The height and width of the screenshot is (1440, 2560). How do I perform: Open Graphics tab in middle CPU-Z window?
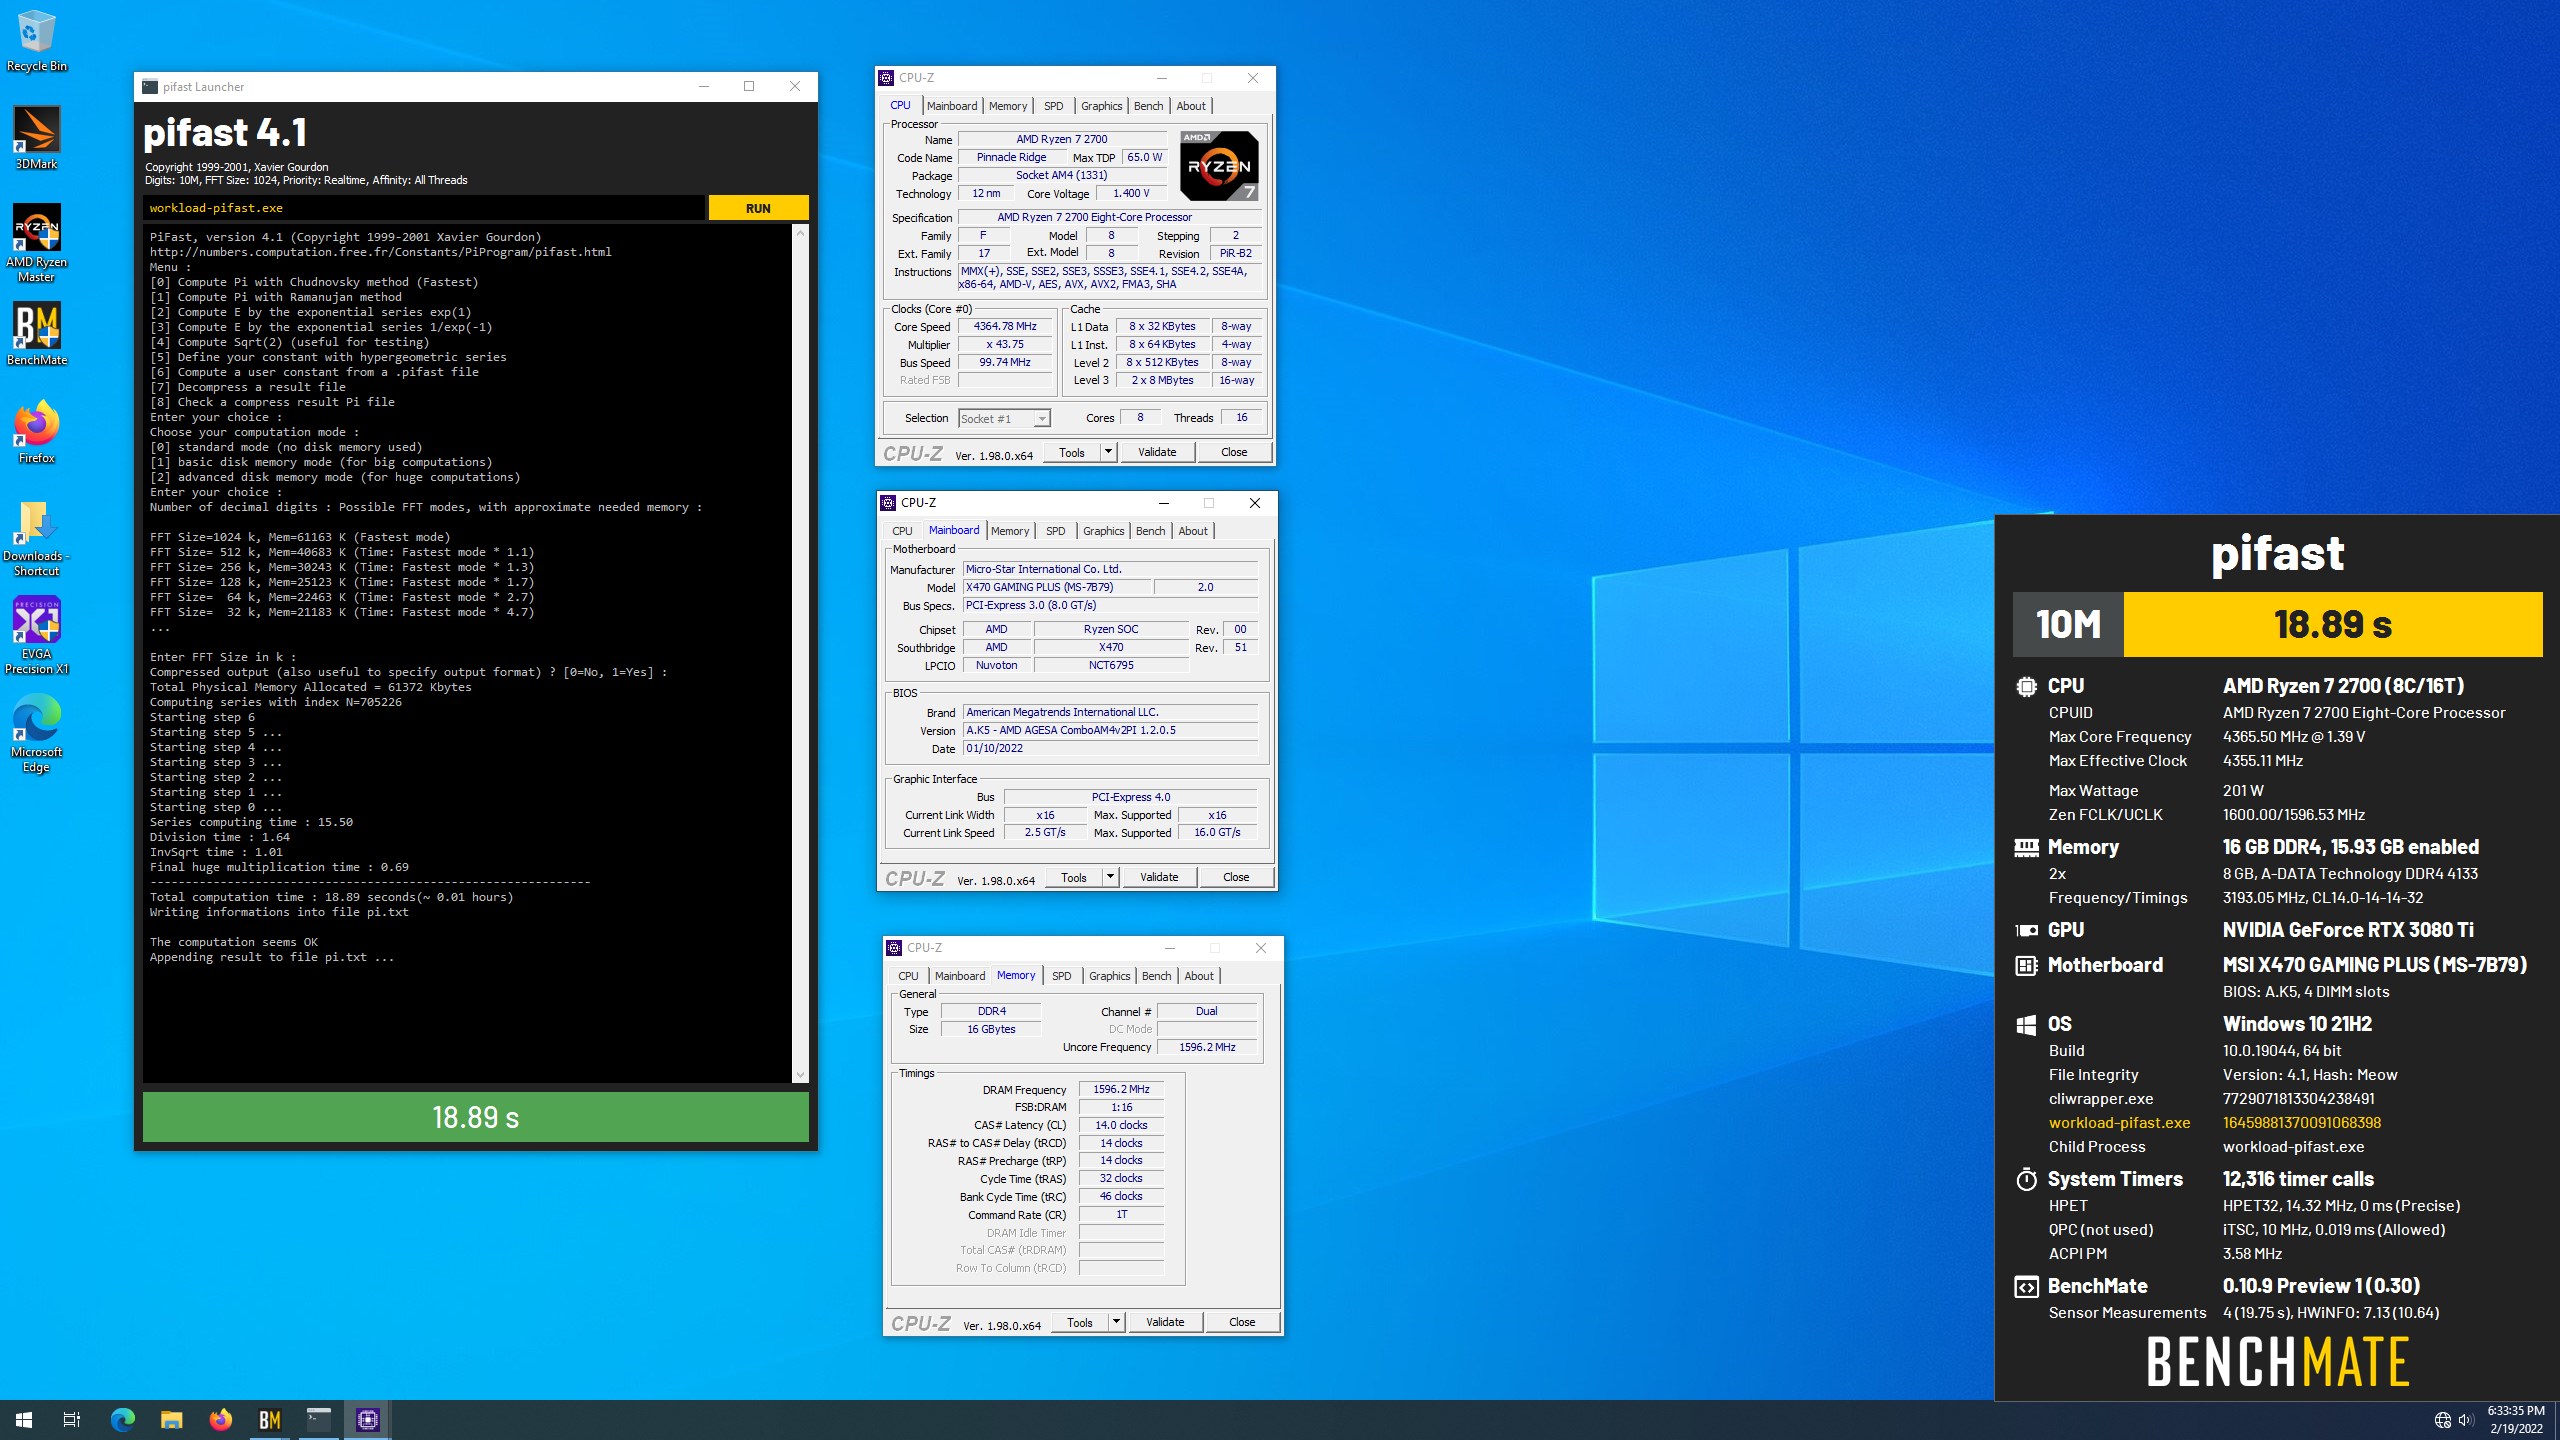coord(1104,531)
